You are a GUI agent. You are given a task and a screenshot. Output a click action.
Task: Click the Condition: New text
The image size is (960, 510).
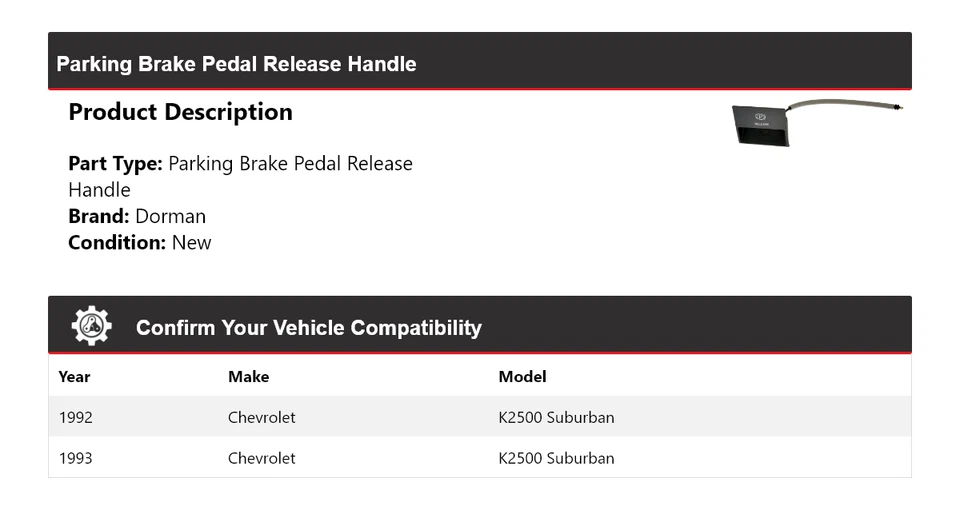[x=140, y=242]
